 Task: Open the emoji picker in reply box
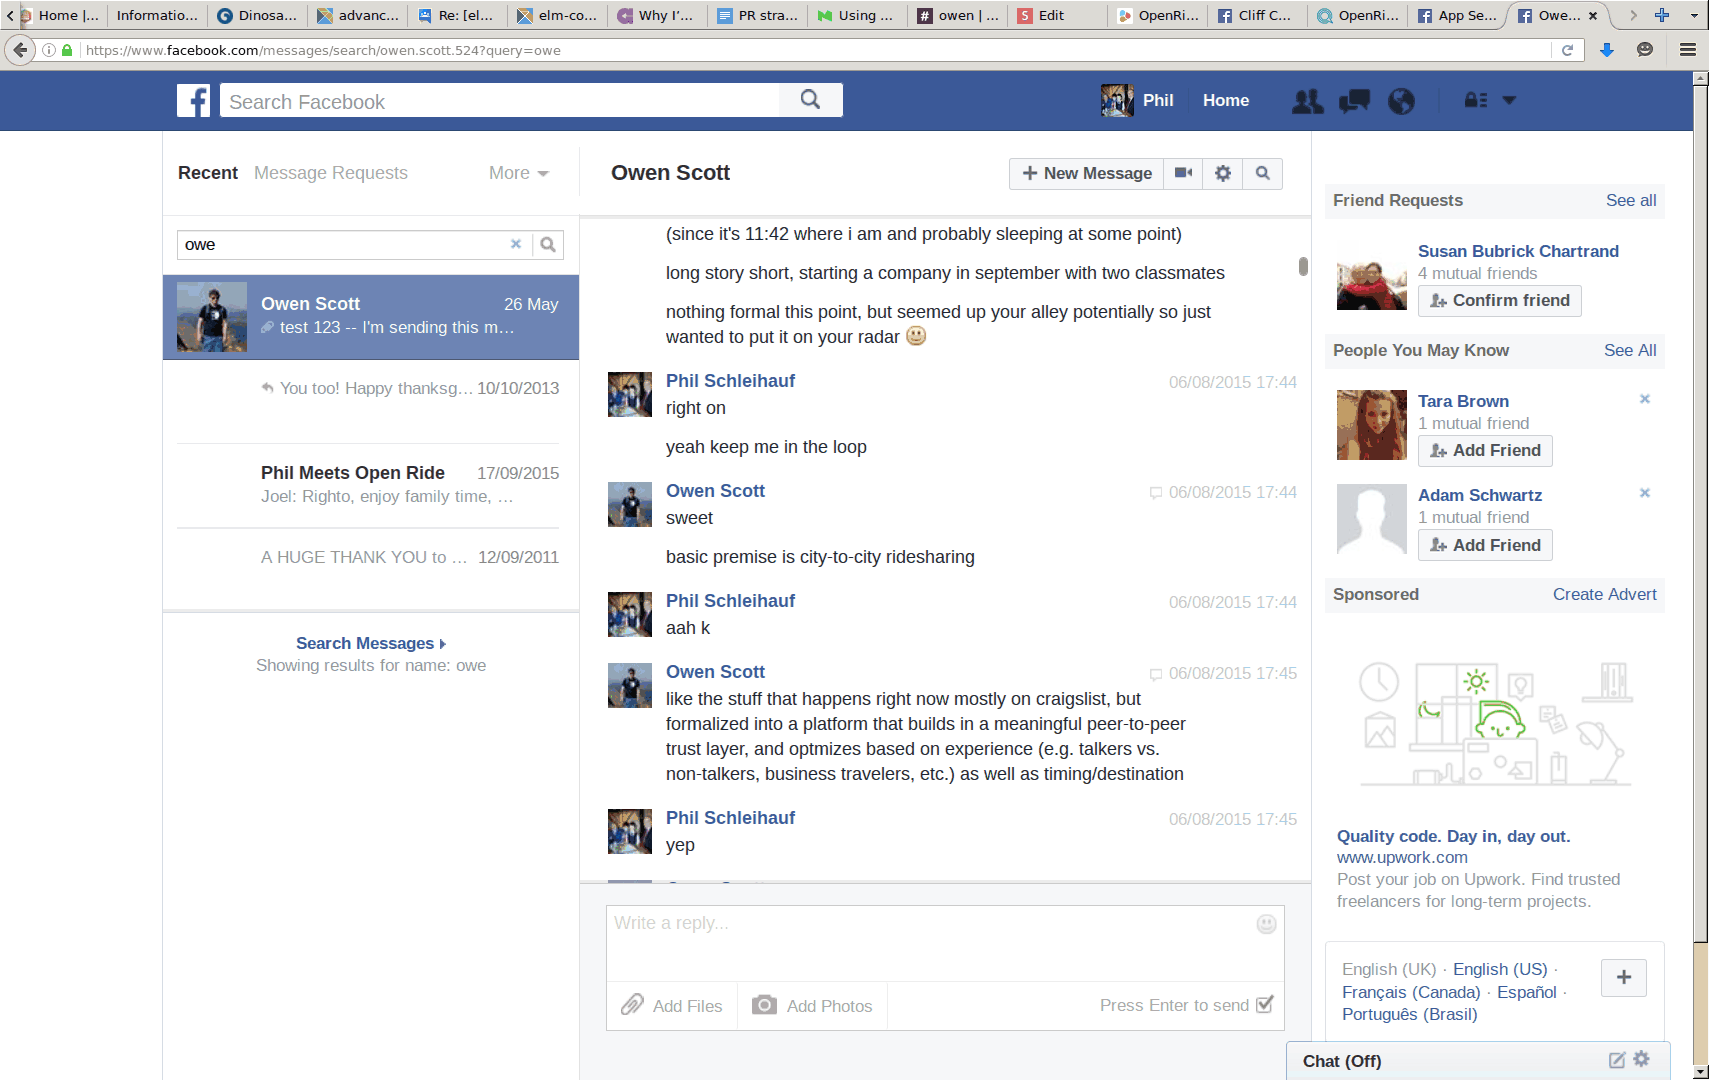coord(1266,924)
